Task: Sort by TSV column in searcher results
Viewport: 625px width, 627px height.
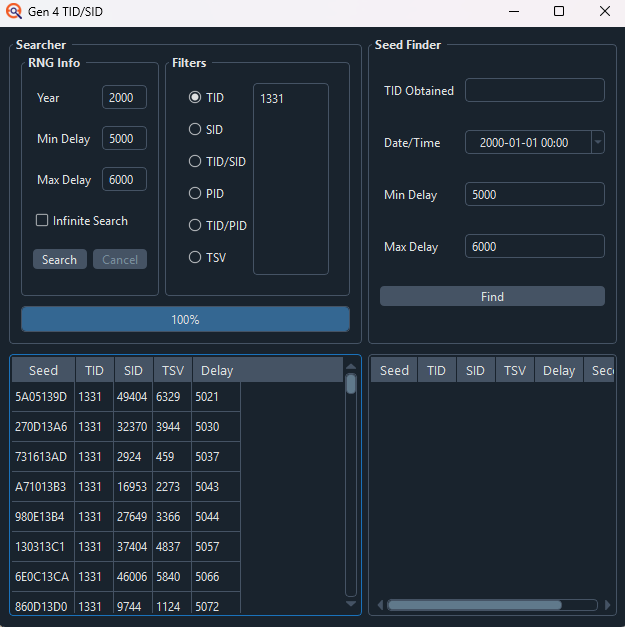Action: [172, 370]
